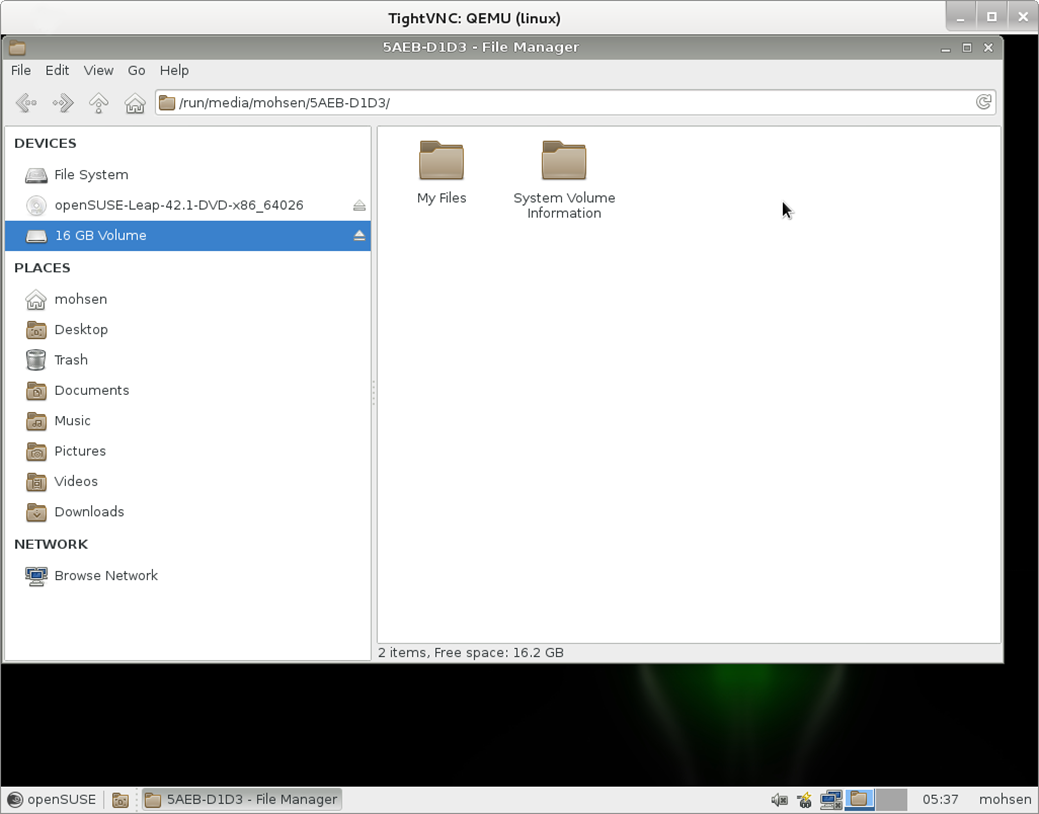Click Browse Network in the sidebar
1039x814 pixels.
click(x=105, y=576)
